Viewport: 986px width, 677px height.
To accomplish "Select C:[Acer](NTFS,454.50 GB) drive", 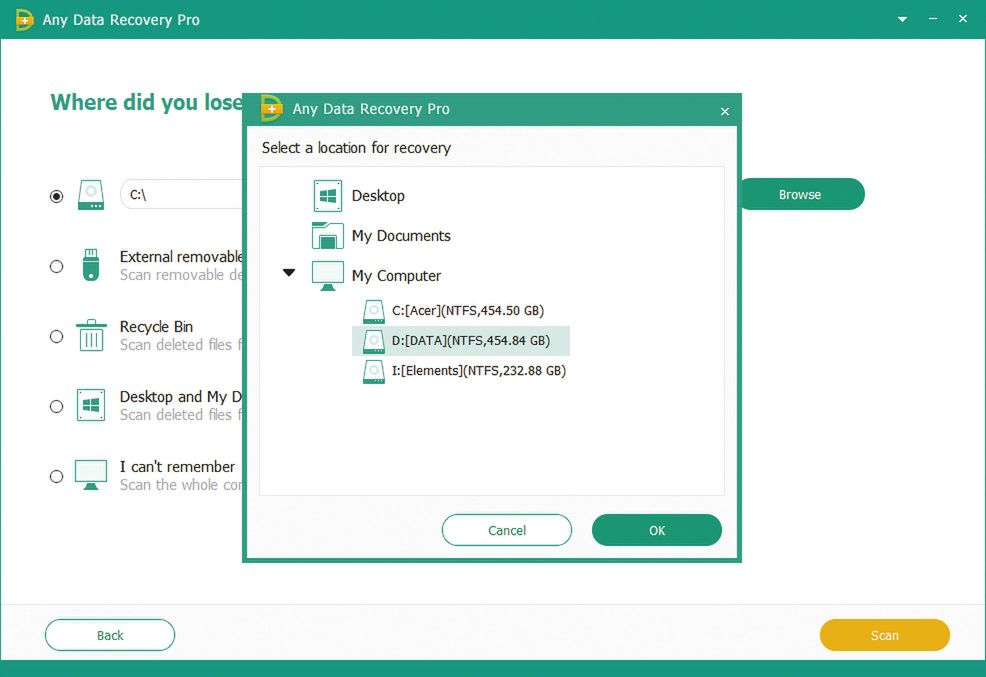I will point(468,311).
